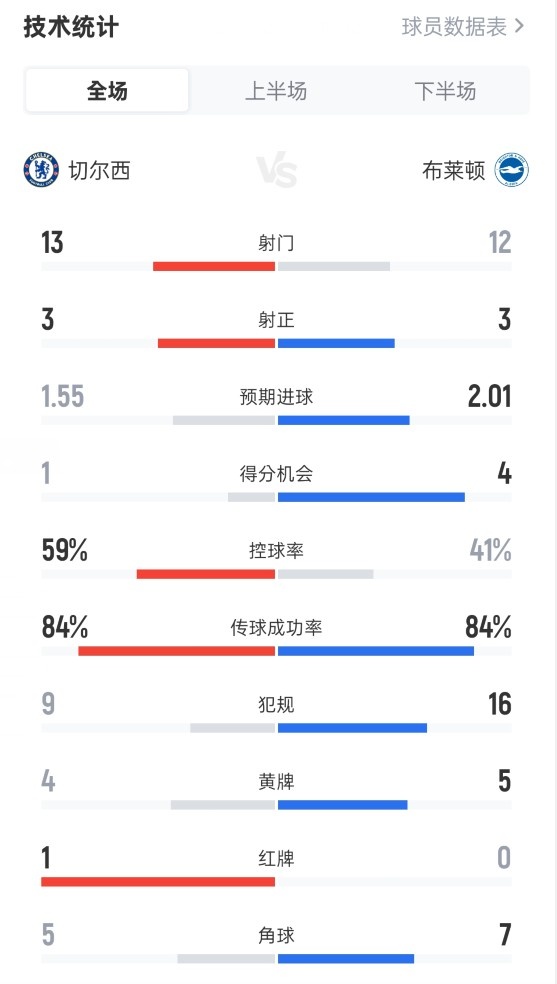The height and width of the screenshot is (984, 557).
Task: Switch to the 上半场 tab
Action: click(x=276, y=90)
